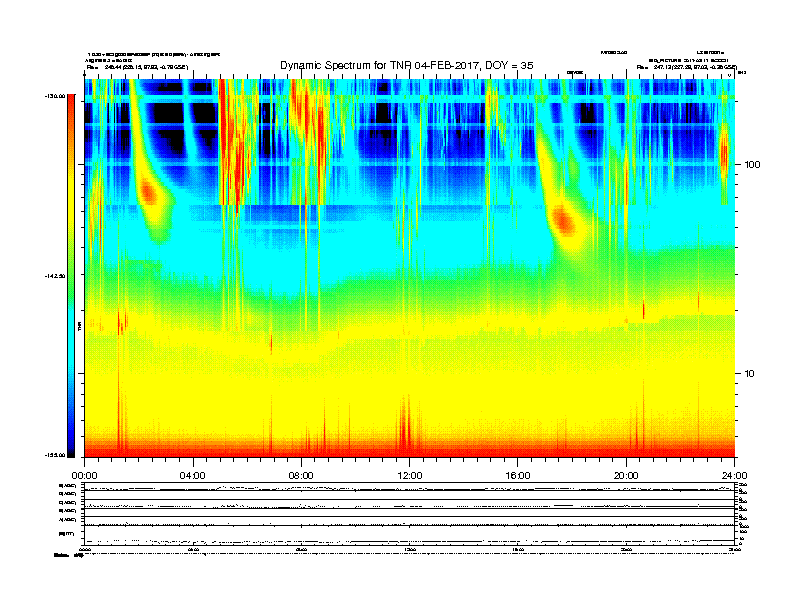The width and height of the screenshot is (792, 612).
Task: Click the vertical rainbow color scale bar
Action: 71,276
